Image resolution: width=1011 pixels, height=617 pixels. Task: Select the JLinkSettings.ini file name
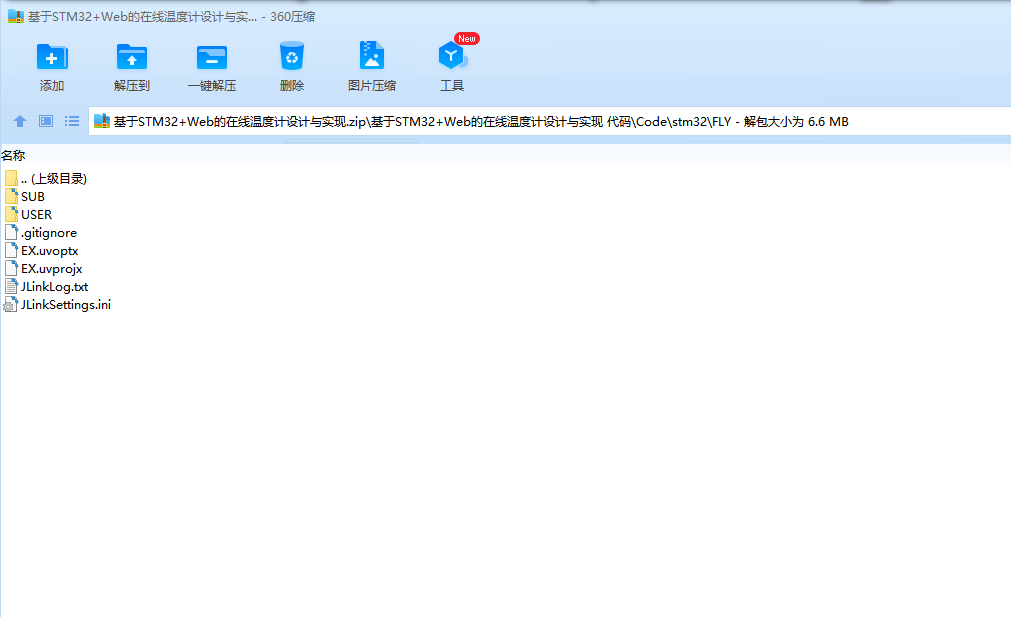pos(66,305)
